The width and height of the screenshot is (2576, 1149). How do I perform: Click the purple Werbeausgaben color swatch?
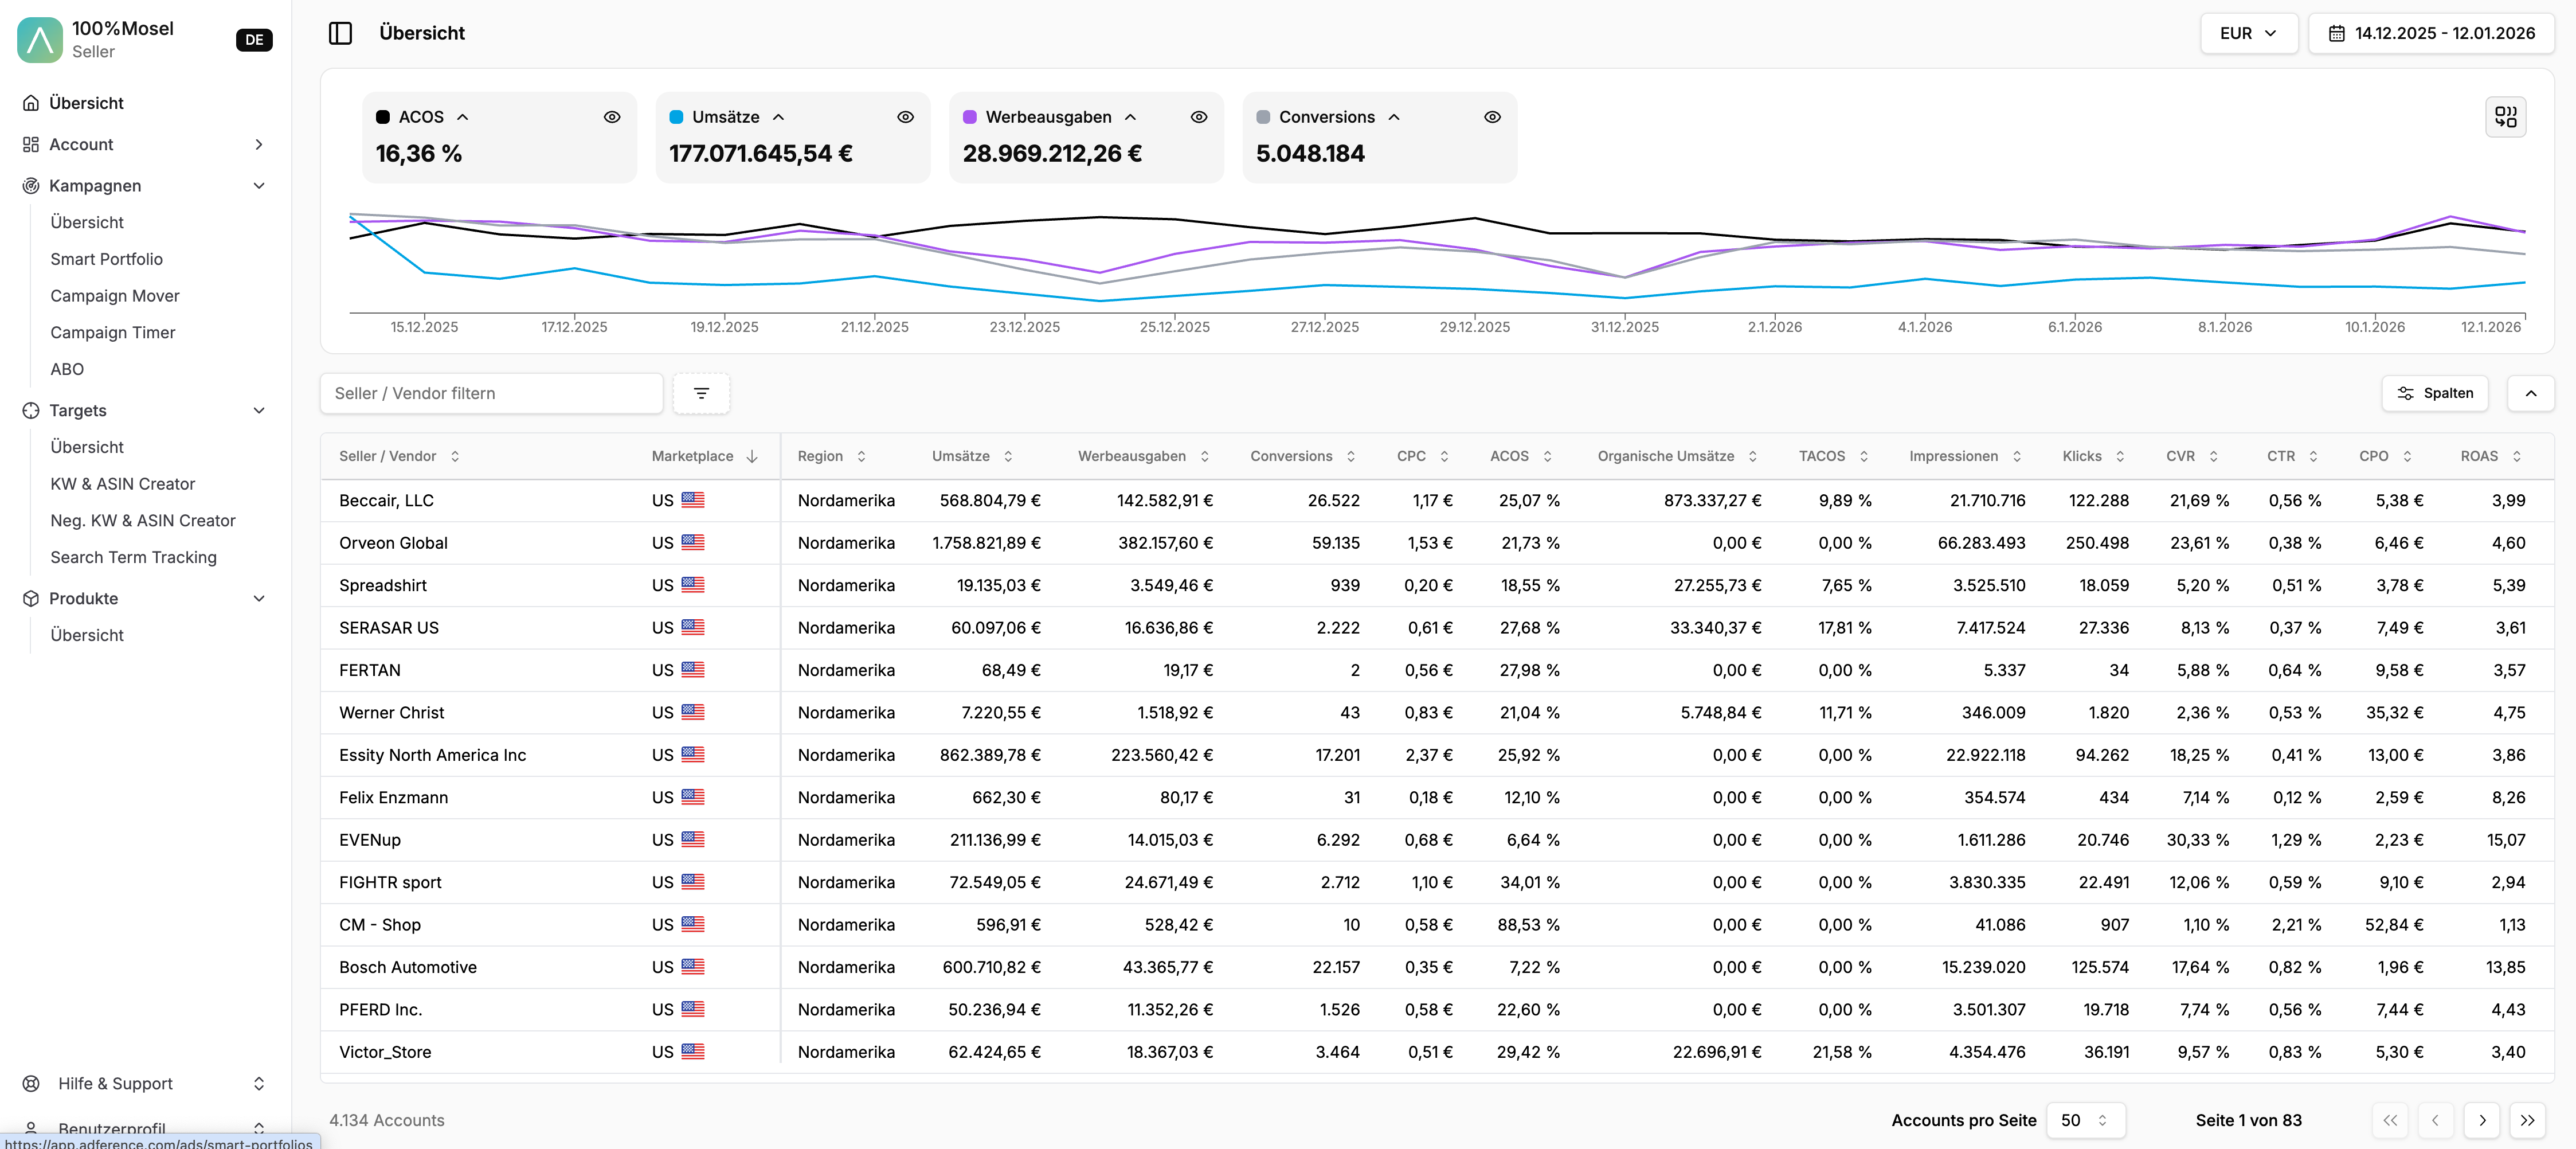coord(969,117)
